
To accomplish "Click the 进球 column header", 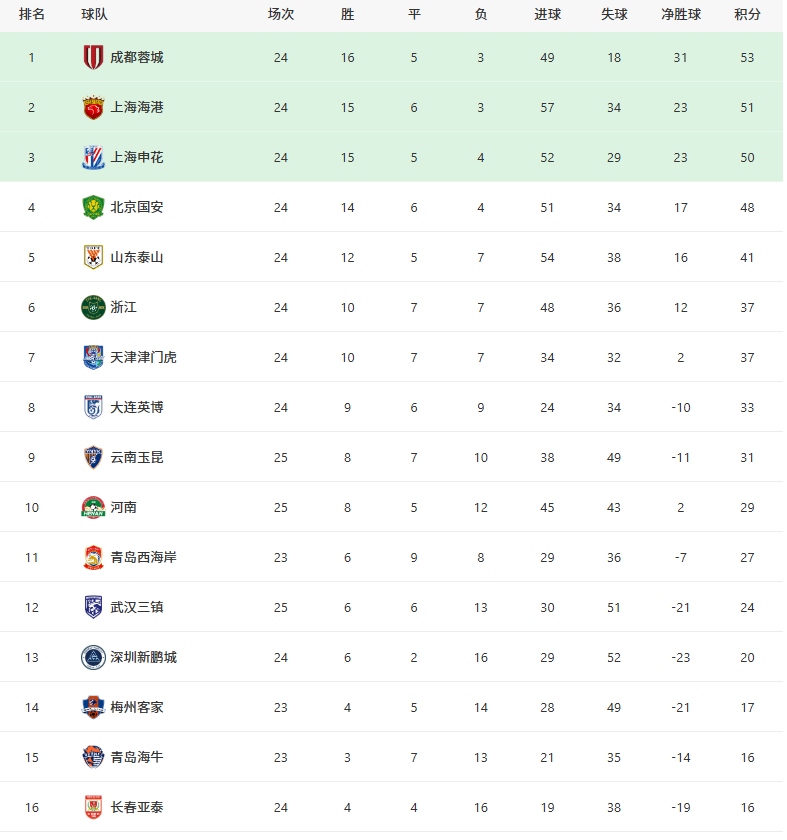I will (x=548, y=14).
